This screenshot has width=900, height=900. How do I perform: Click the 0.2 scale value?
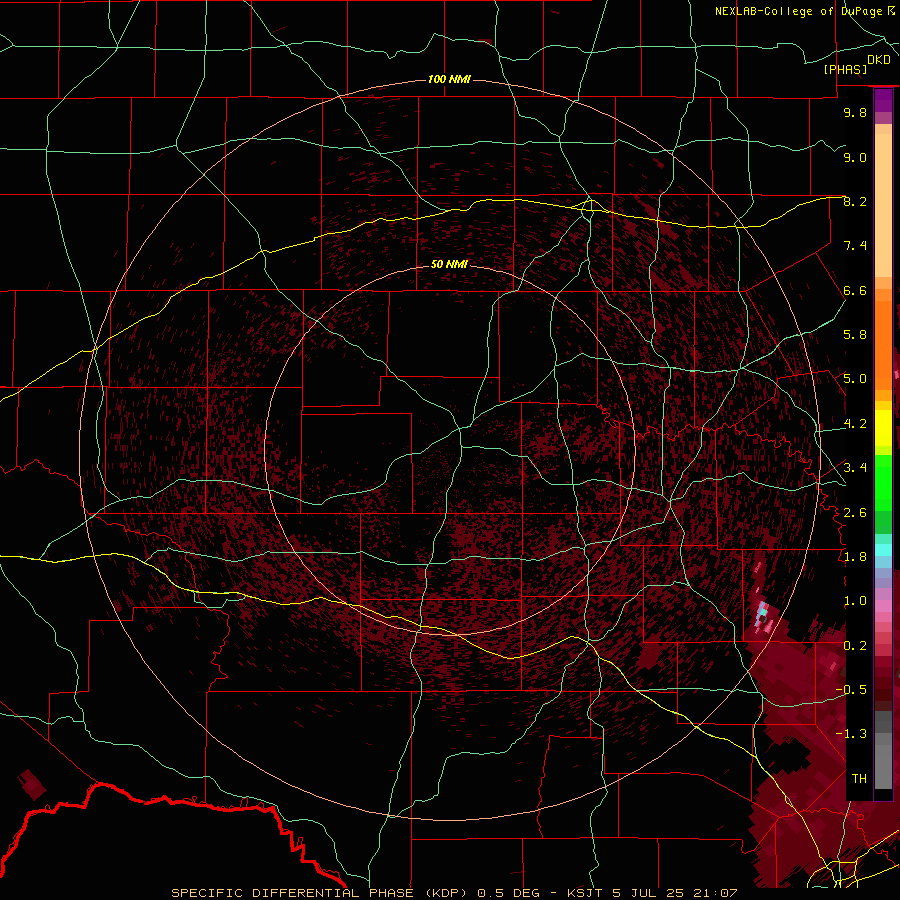855,646
